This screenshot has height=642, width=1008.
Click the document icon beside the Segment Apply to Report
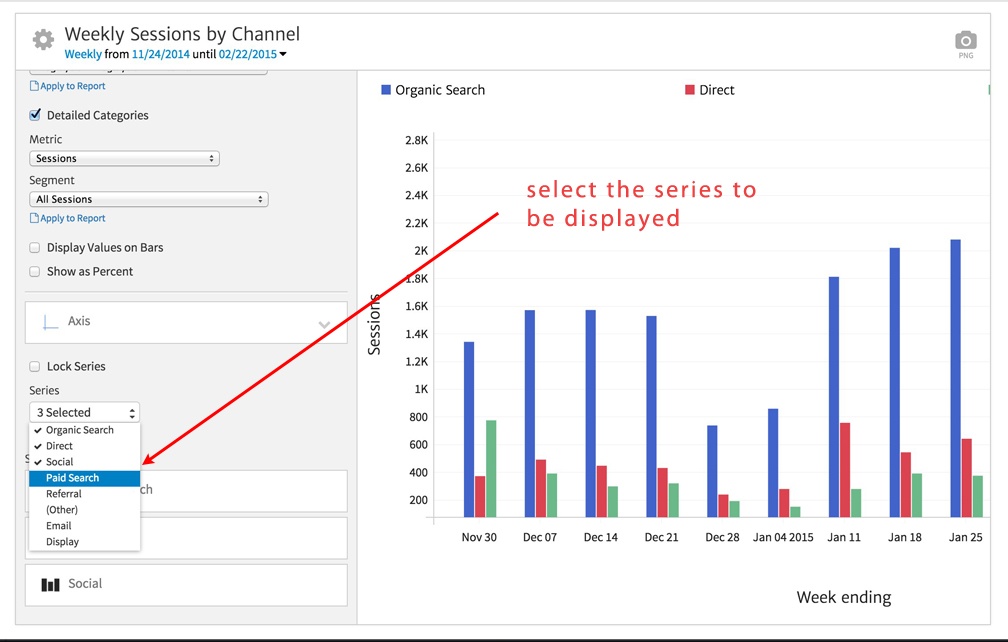34,218
